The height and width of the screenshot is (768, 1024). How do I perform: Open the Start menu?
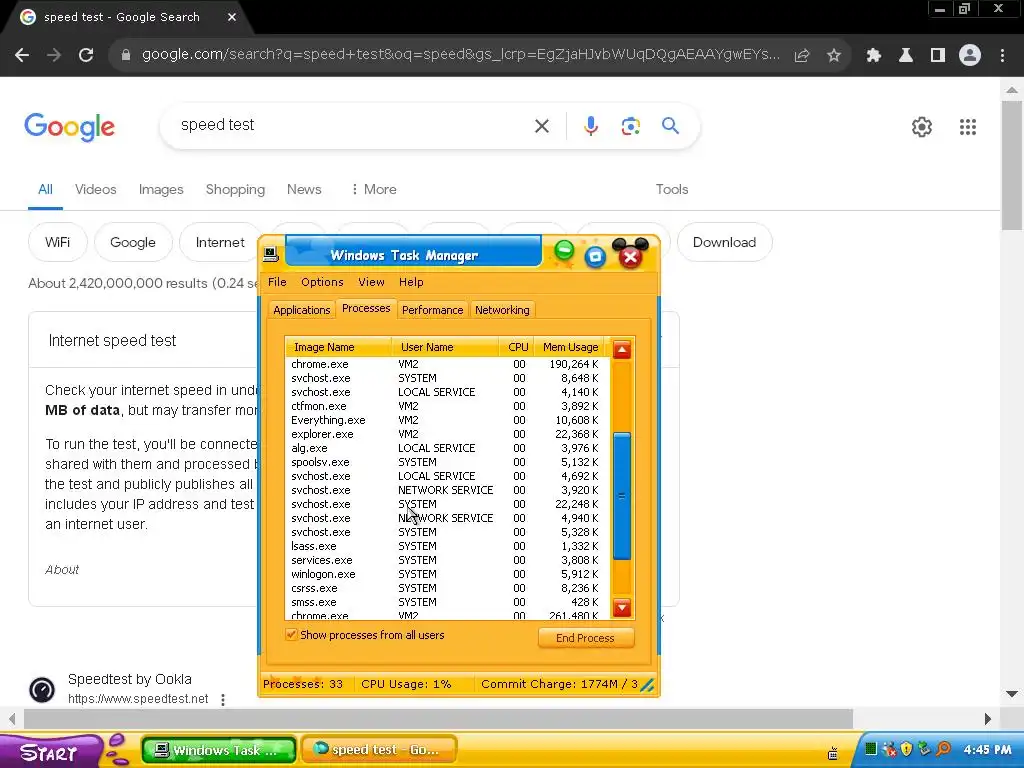point(50,752)
